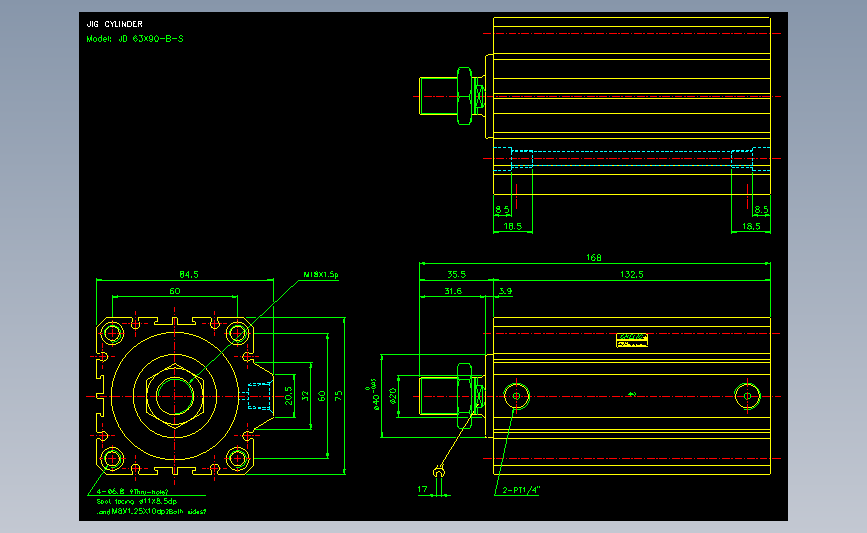Select the 132.5 body length dimension
This screenshot has height=533, width=867.
[631, 274]
